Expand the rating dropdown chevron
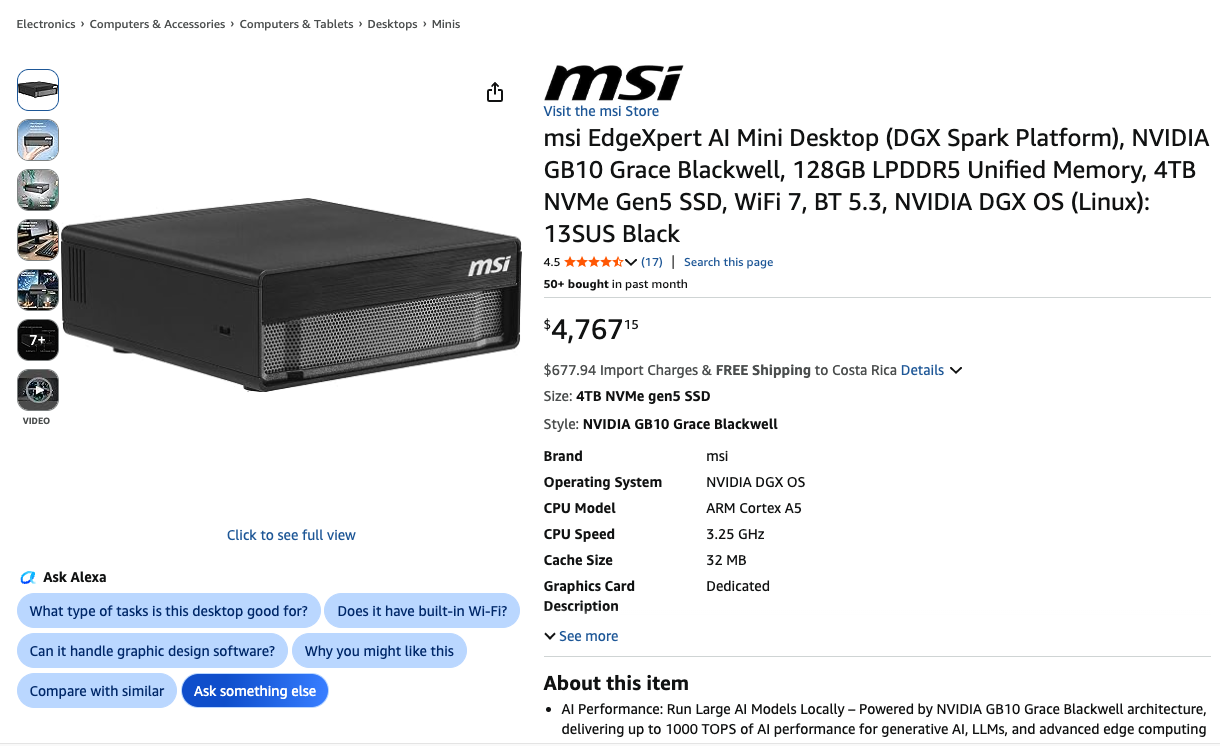Viewport: 1220px width, 746px height. coord(631,262)
